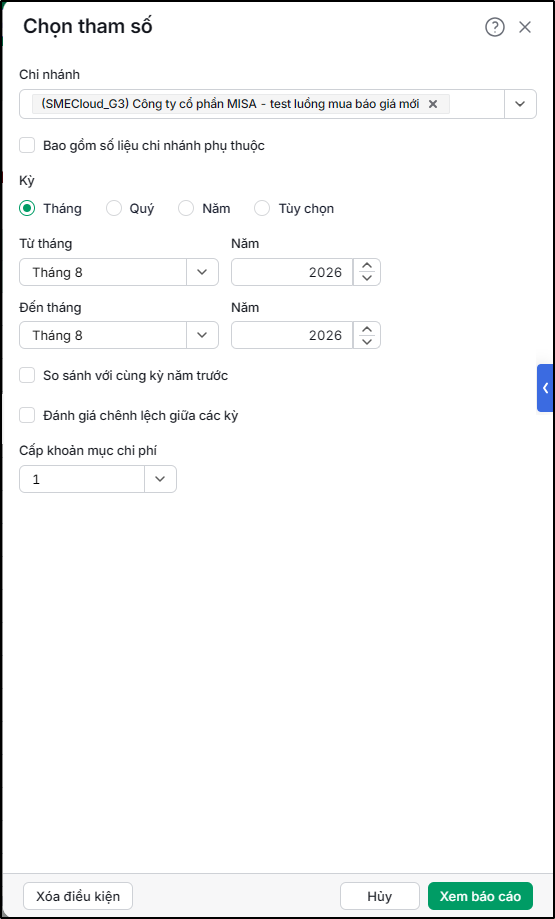Select the Tùy chọn period option

point(262,208)
